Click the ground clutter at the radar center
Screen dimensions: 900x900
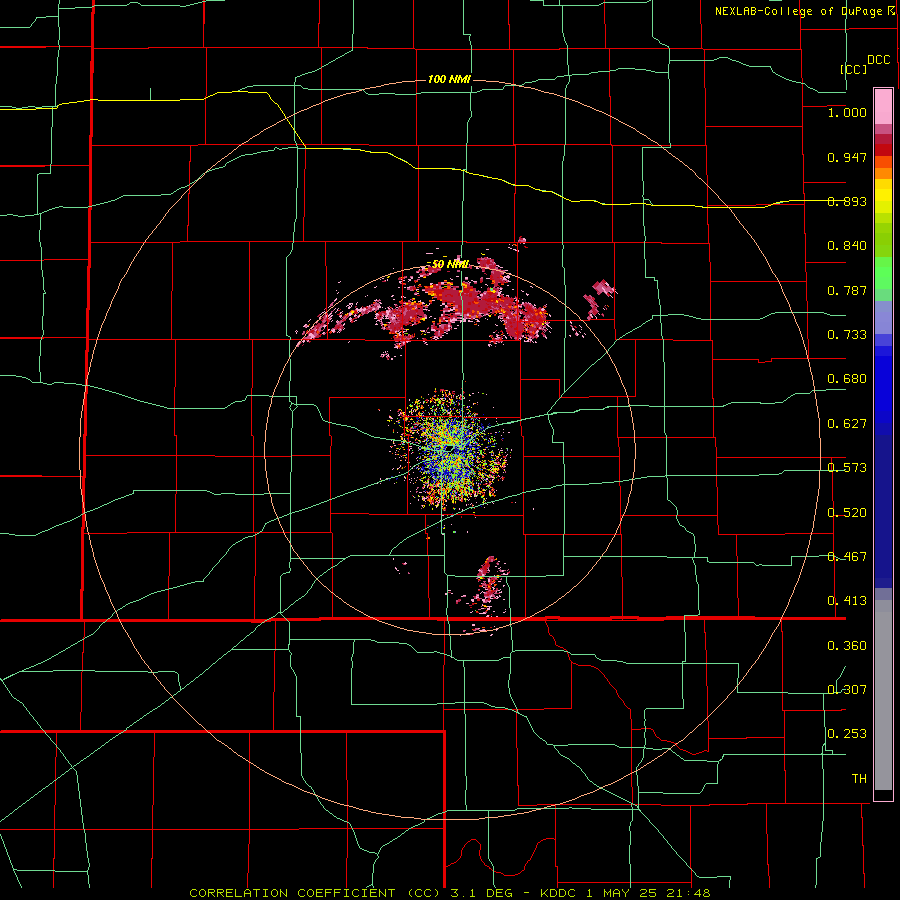pos(451,451)
